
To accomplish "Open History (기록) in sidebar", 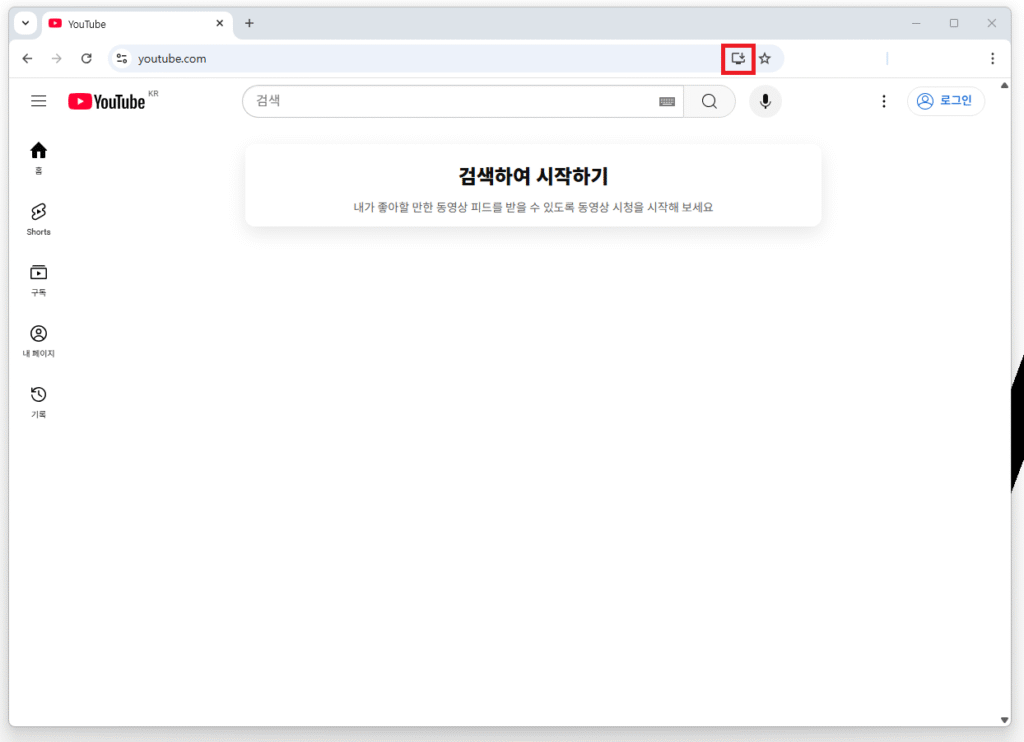I will (39, 402).
